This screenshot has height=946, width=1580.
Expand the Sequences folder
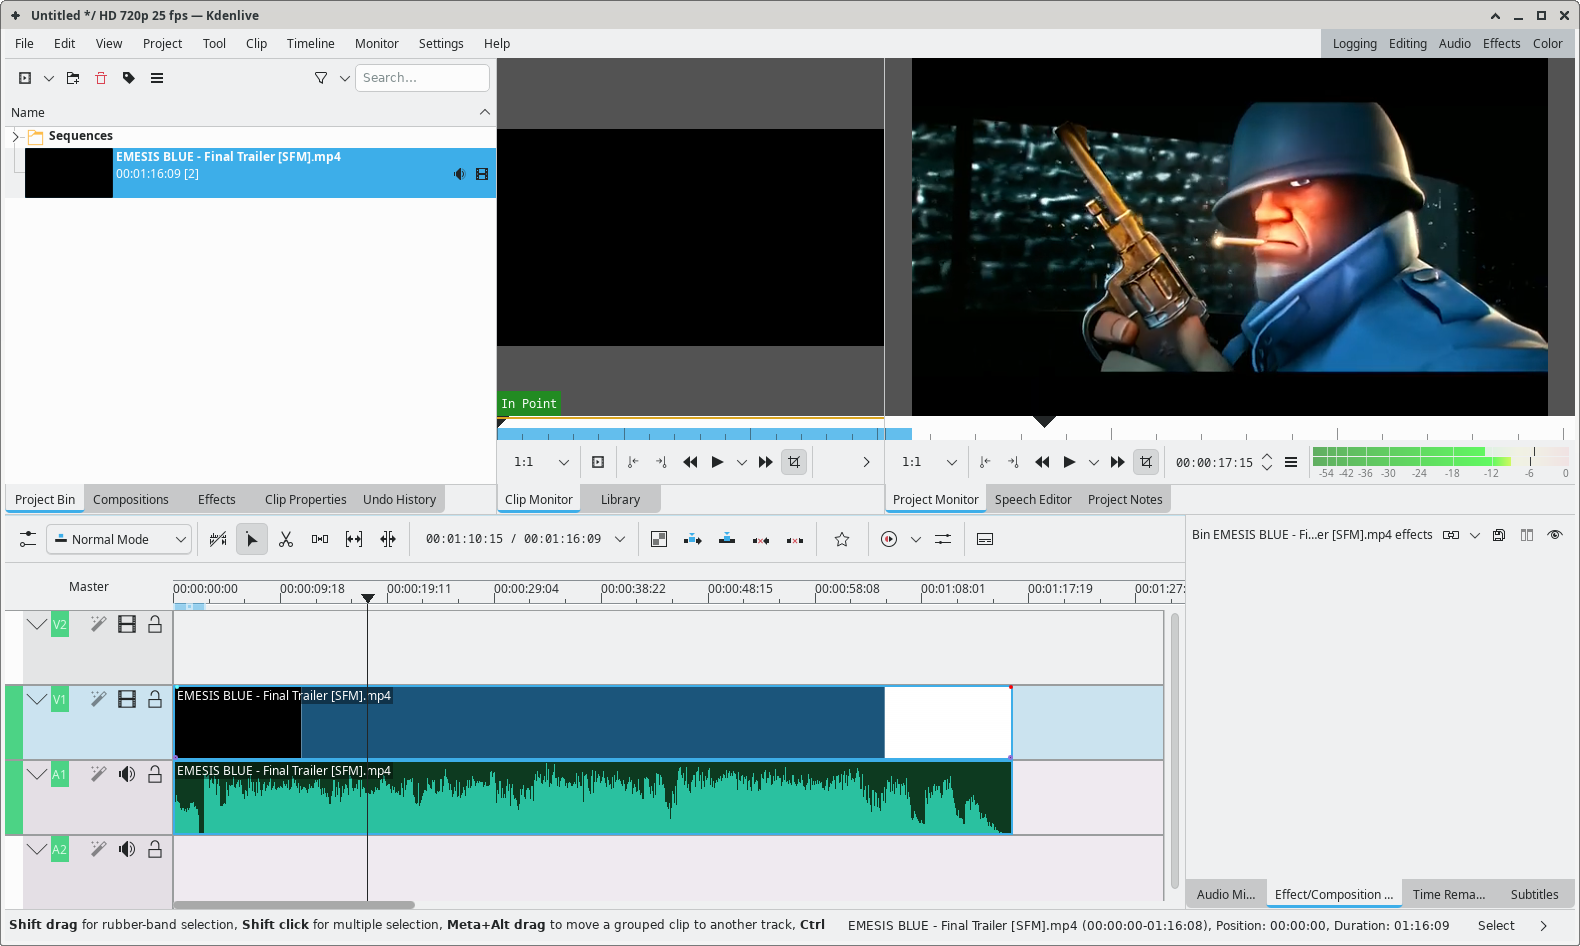point(15,136)
